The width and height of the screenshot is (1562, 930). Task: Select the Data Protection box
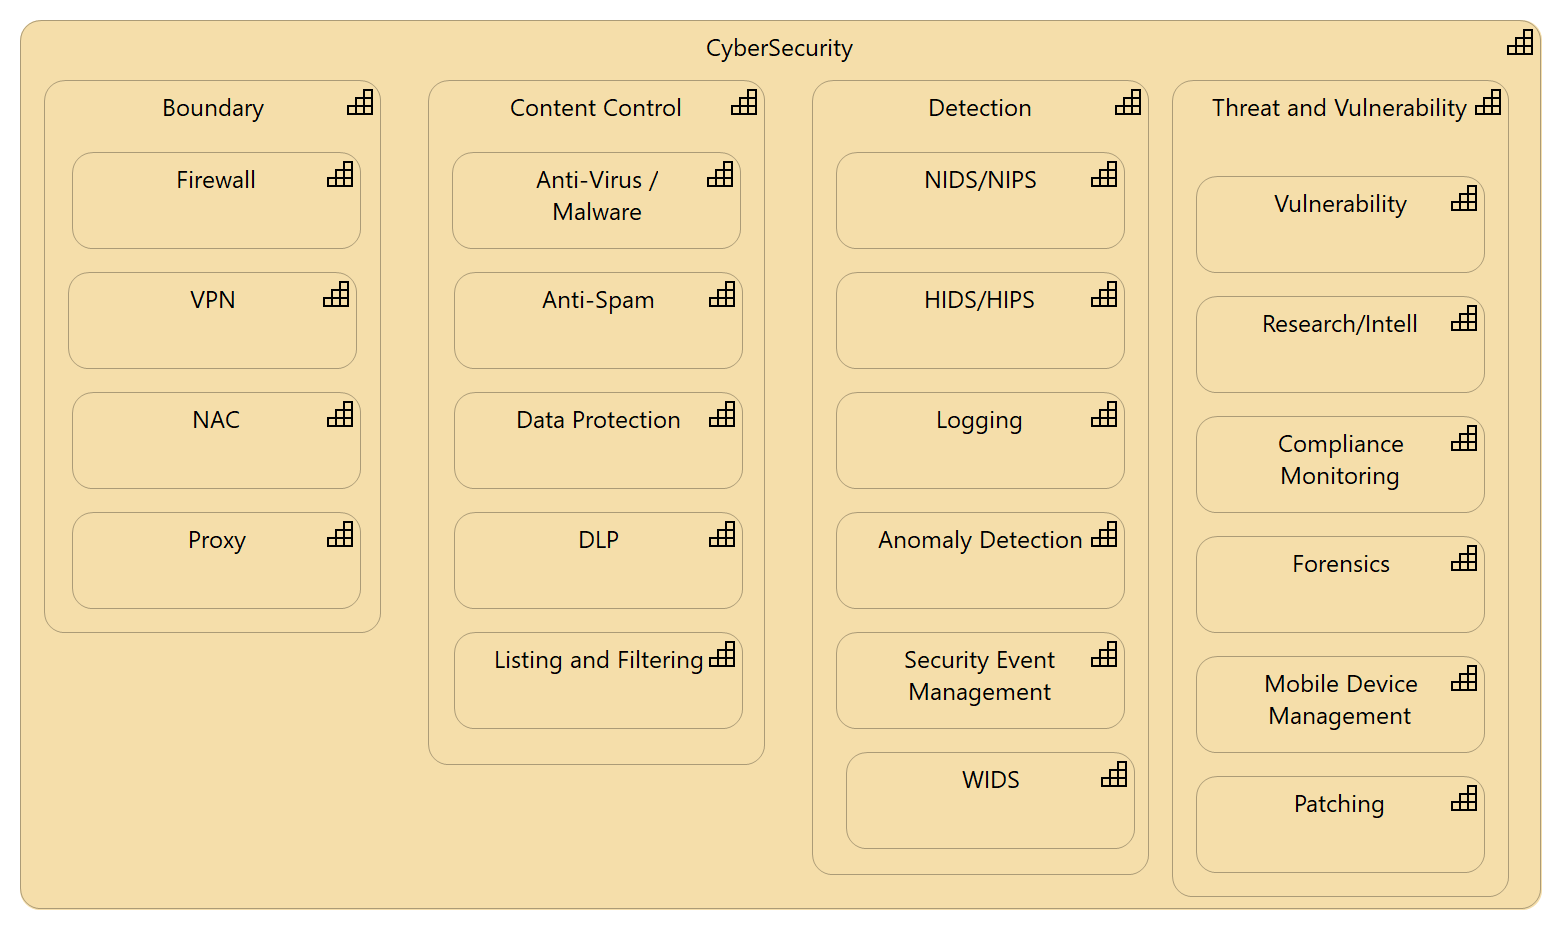point(598,441)
